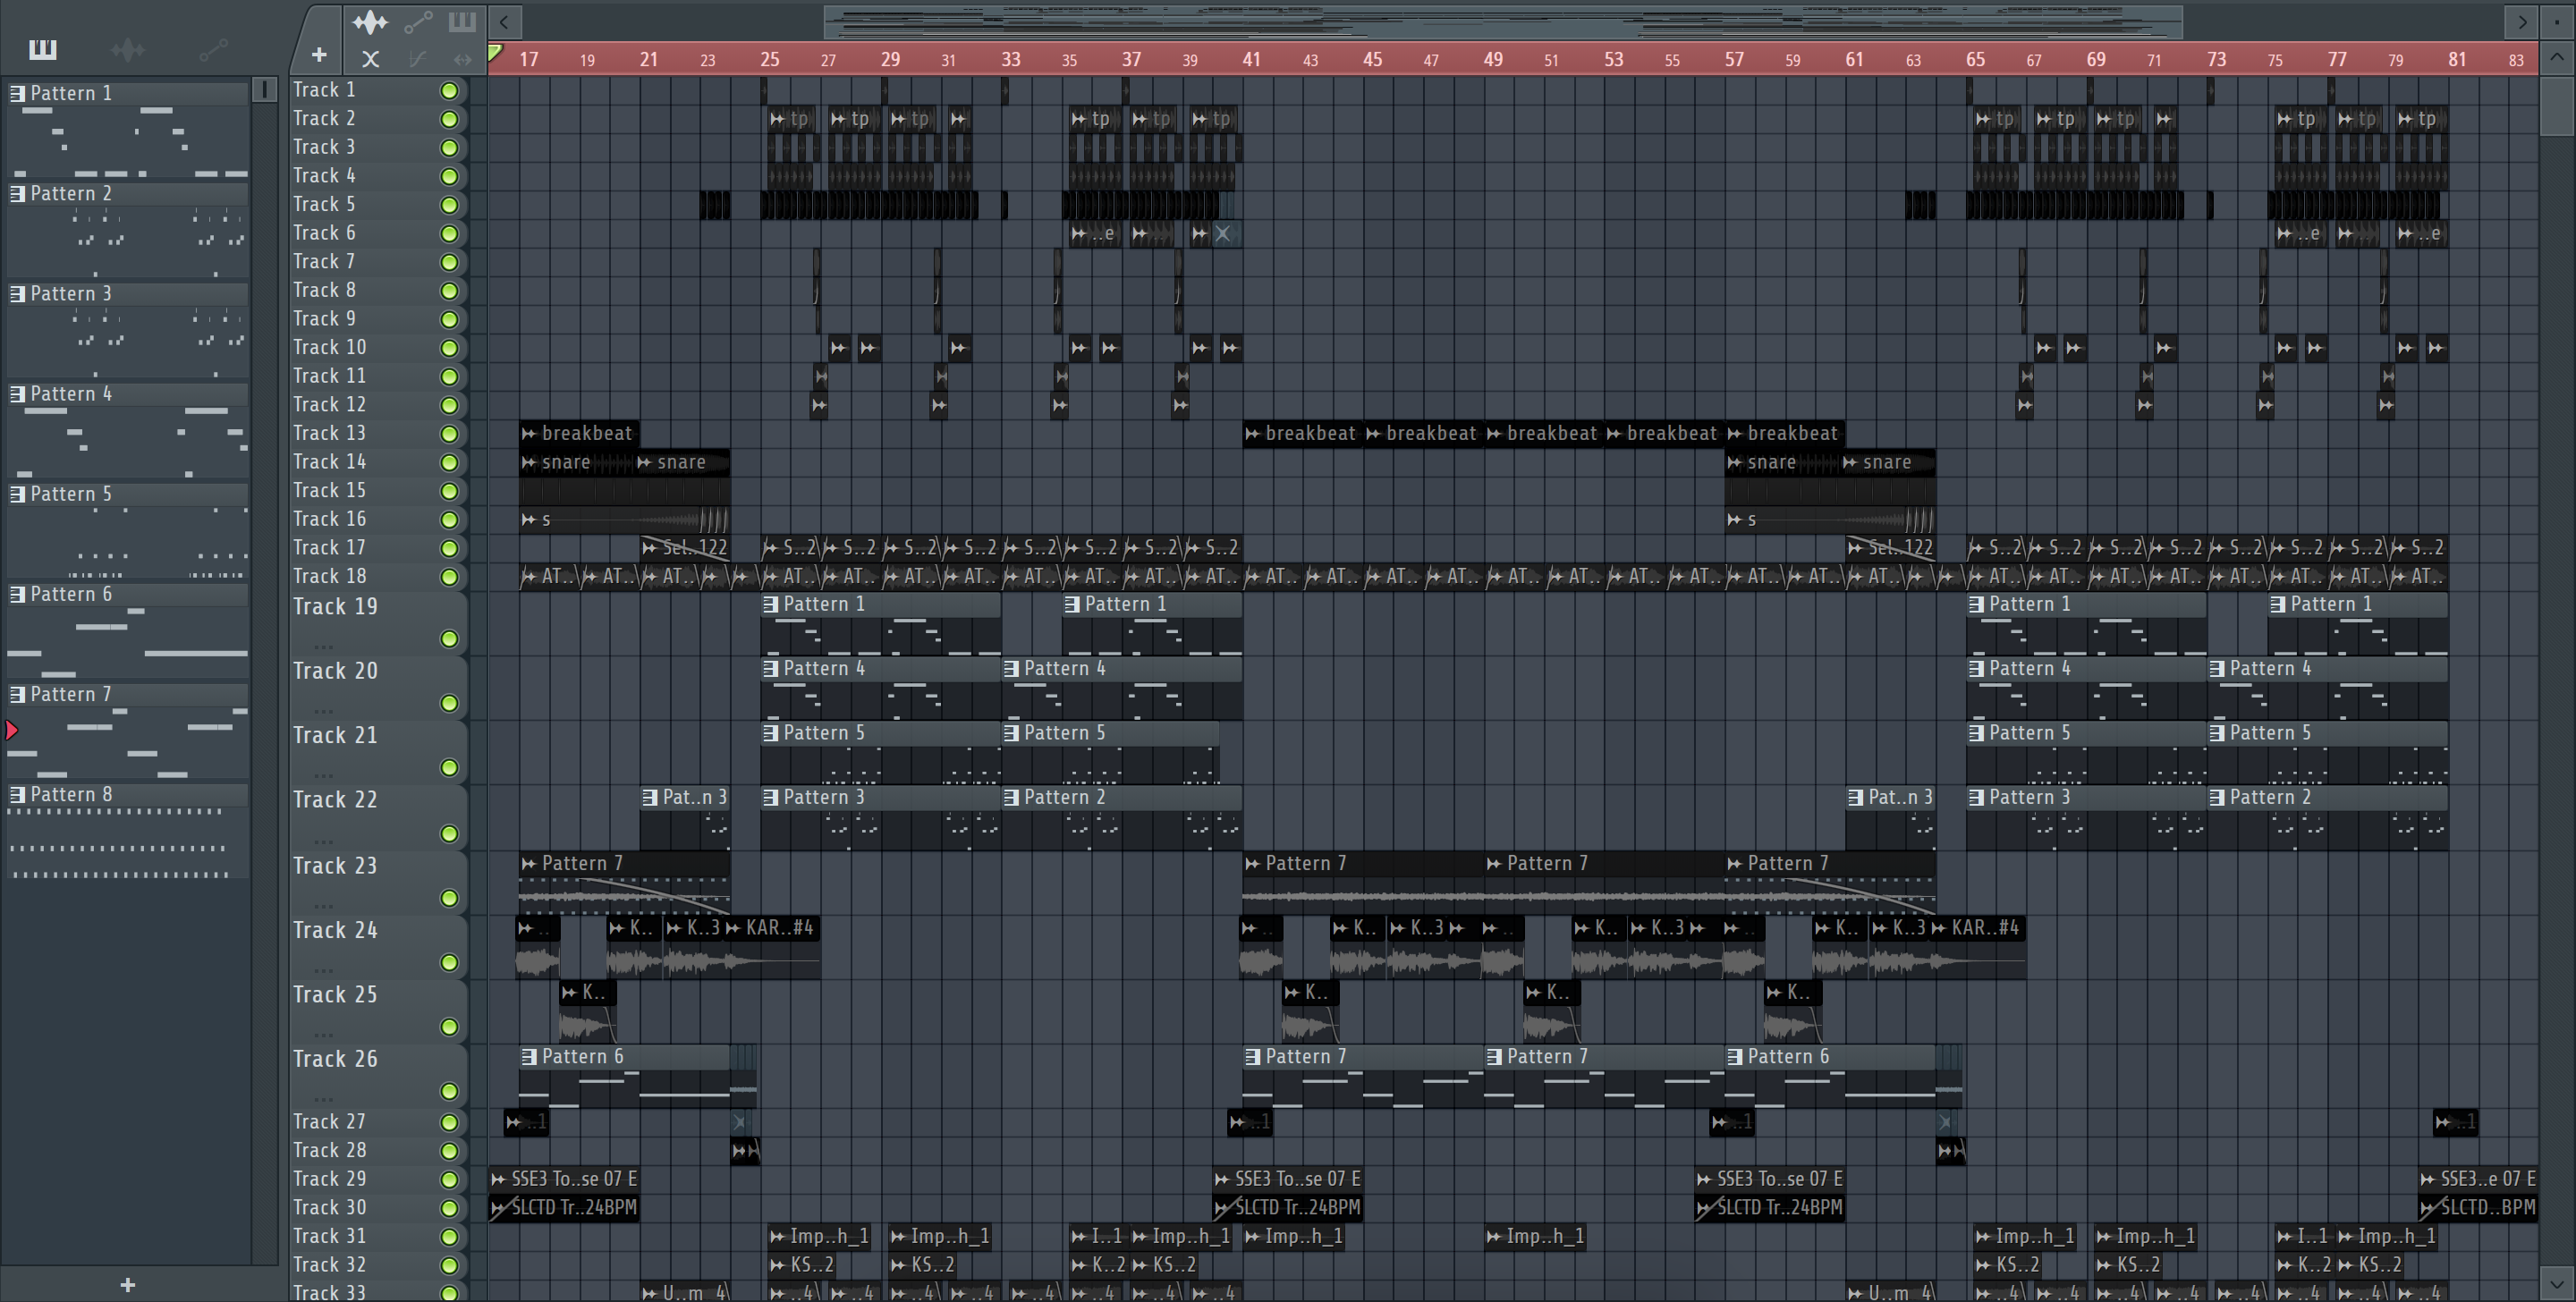Open clip menu of SSE3 To..se 07 E at bar 16
Image resolution: width=2576 pixels, height=1302 pixels.
click(x=499, y=1179)
